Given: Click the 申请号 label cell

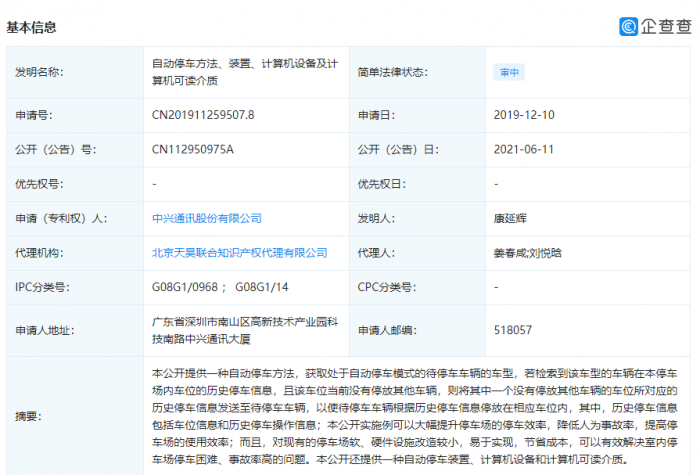Looking at the screenshot, I should click(x=75, y=115).
